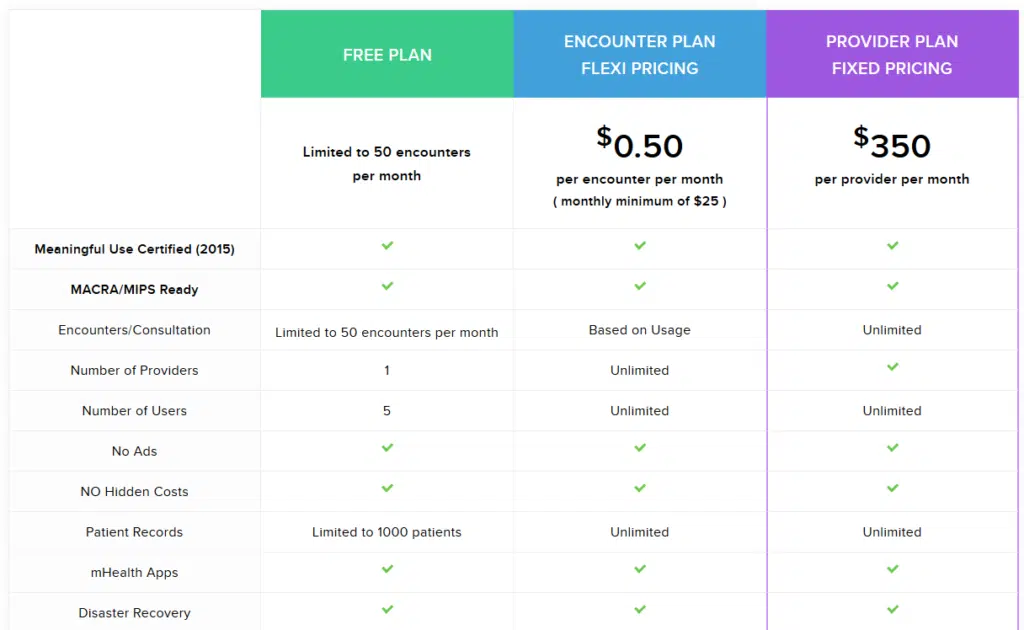This screenshot has height=630, width=1024.
Task: Click Based on Usage cell text
Action: [640, 330]
